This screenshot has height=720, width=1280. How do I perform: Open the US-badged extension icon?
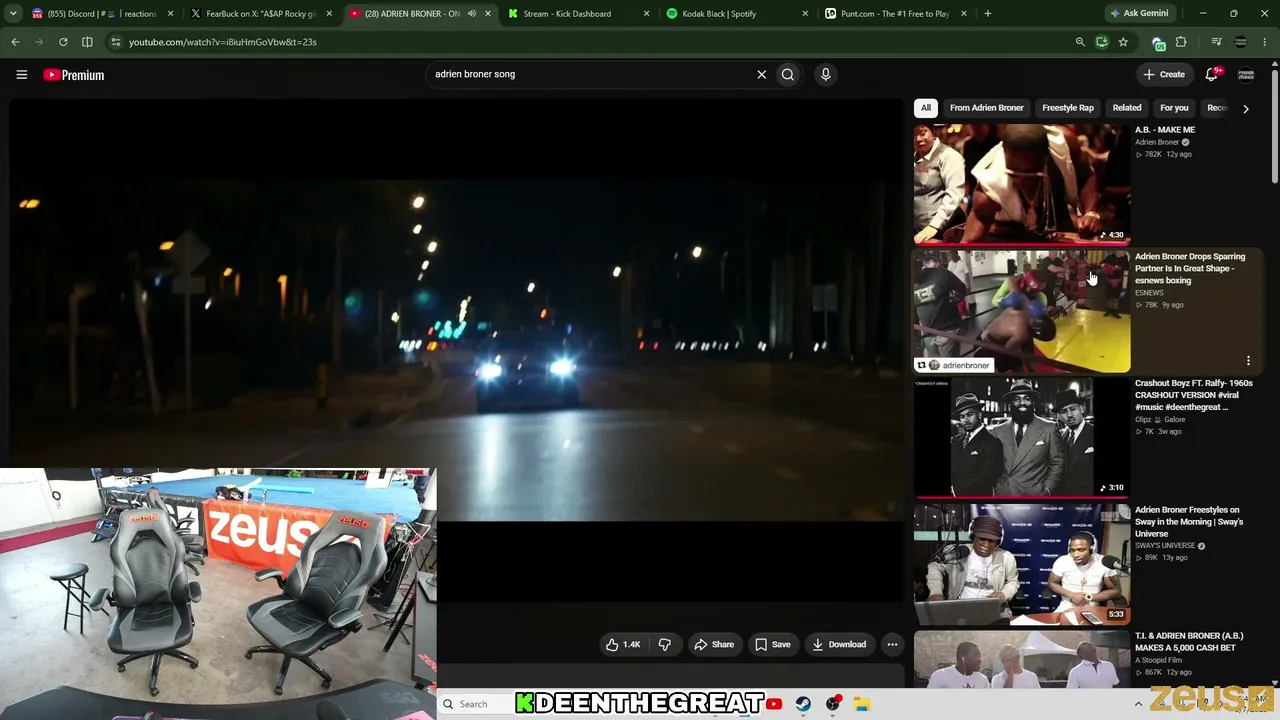coord(1158,43)
